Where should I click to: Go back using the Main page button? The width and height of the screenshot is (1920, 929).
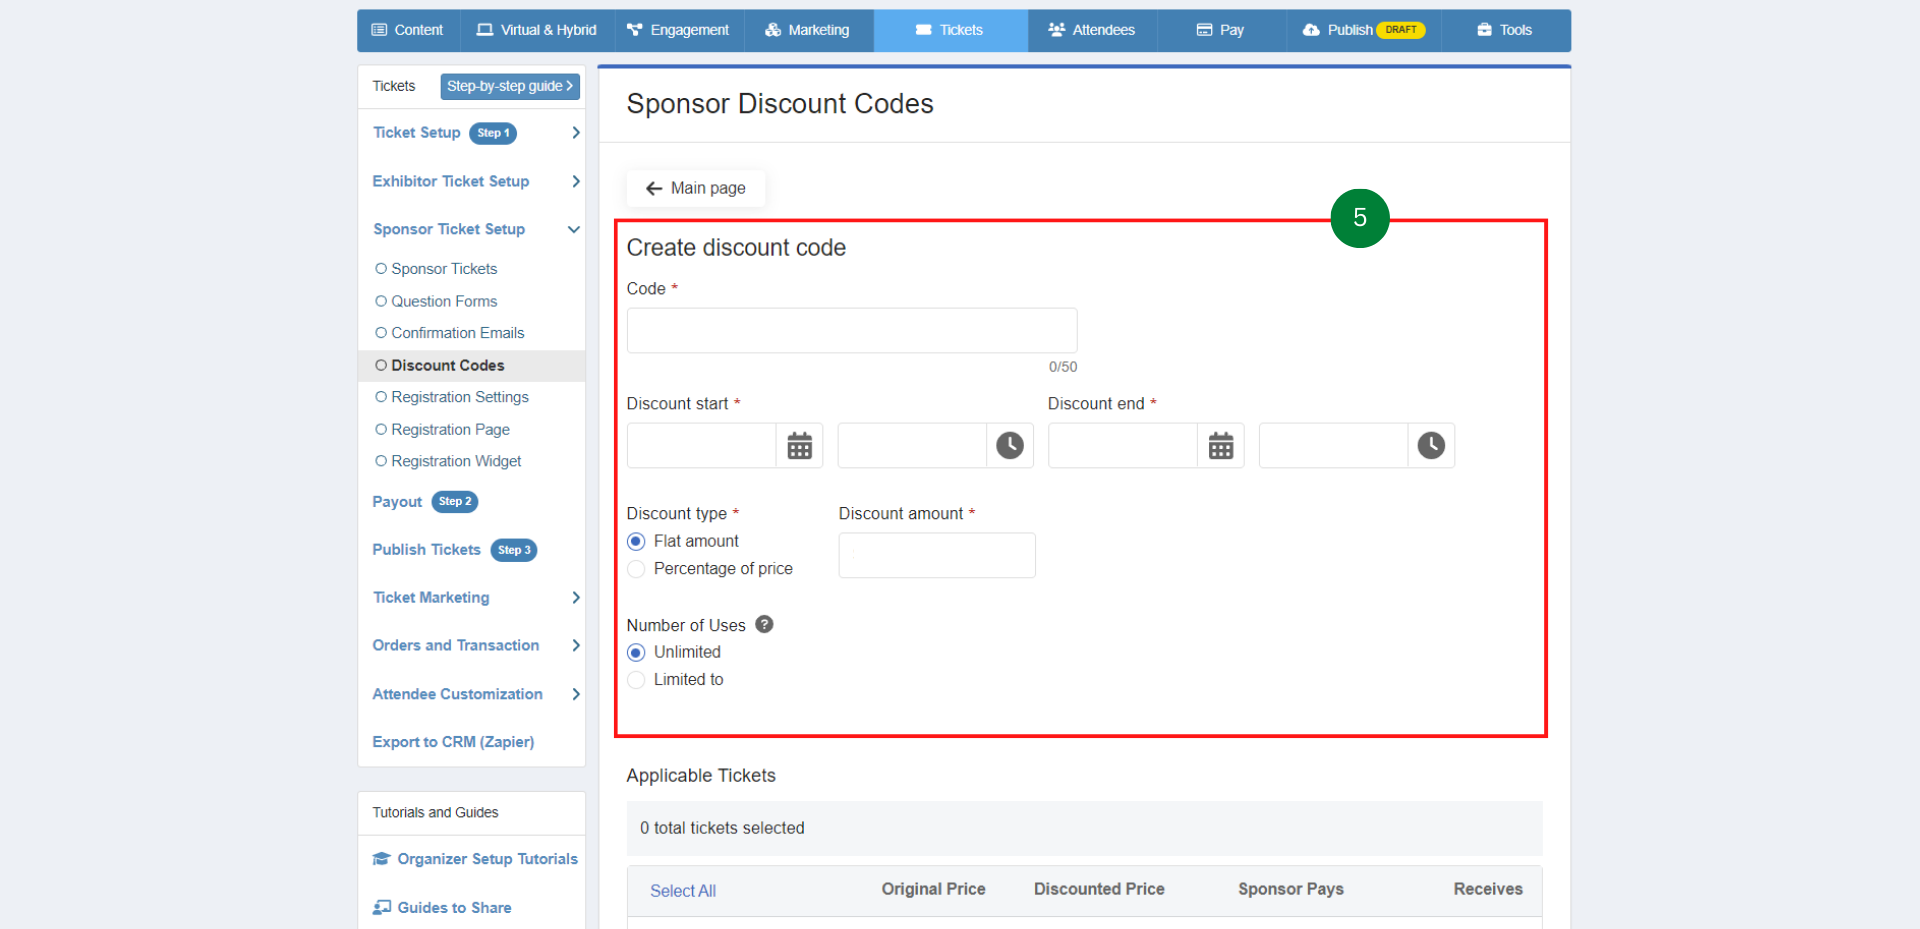(696, 188)
